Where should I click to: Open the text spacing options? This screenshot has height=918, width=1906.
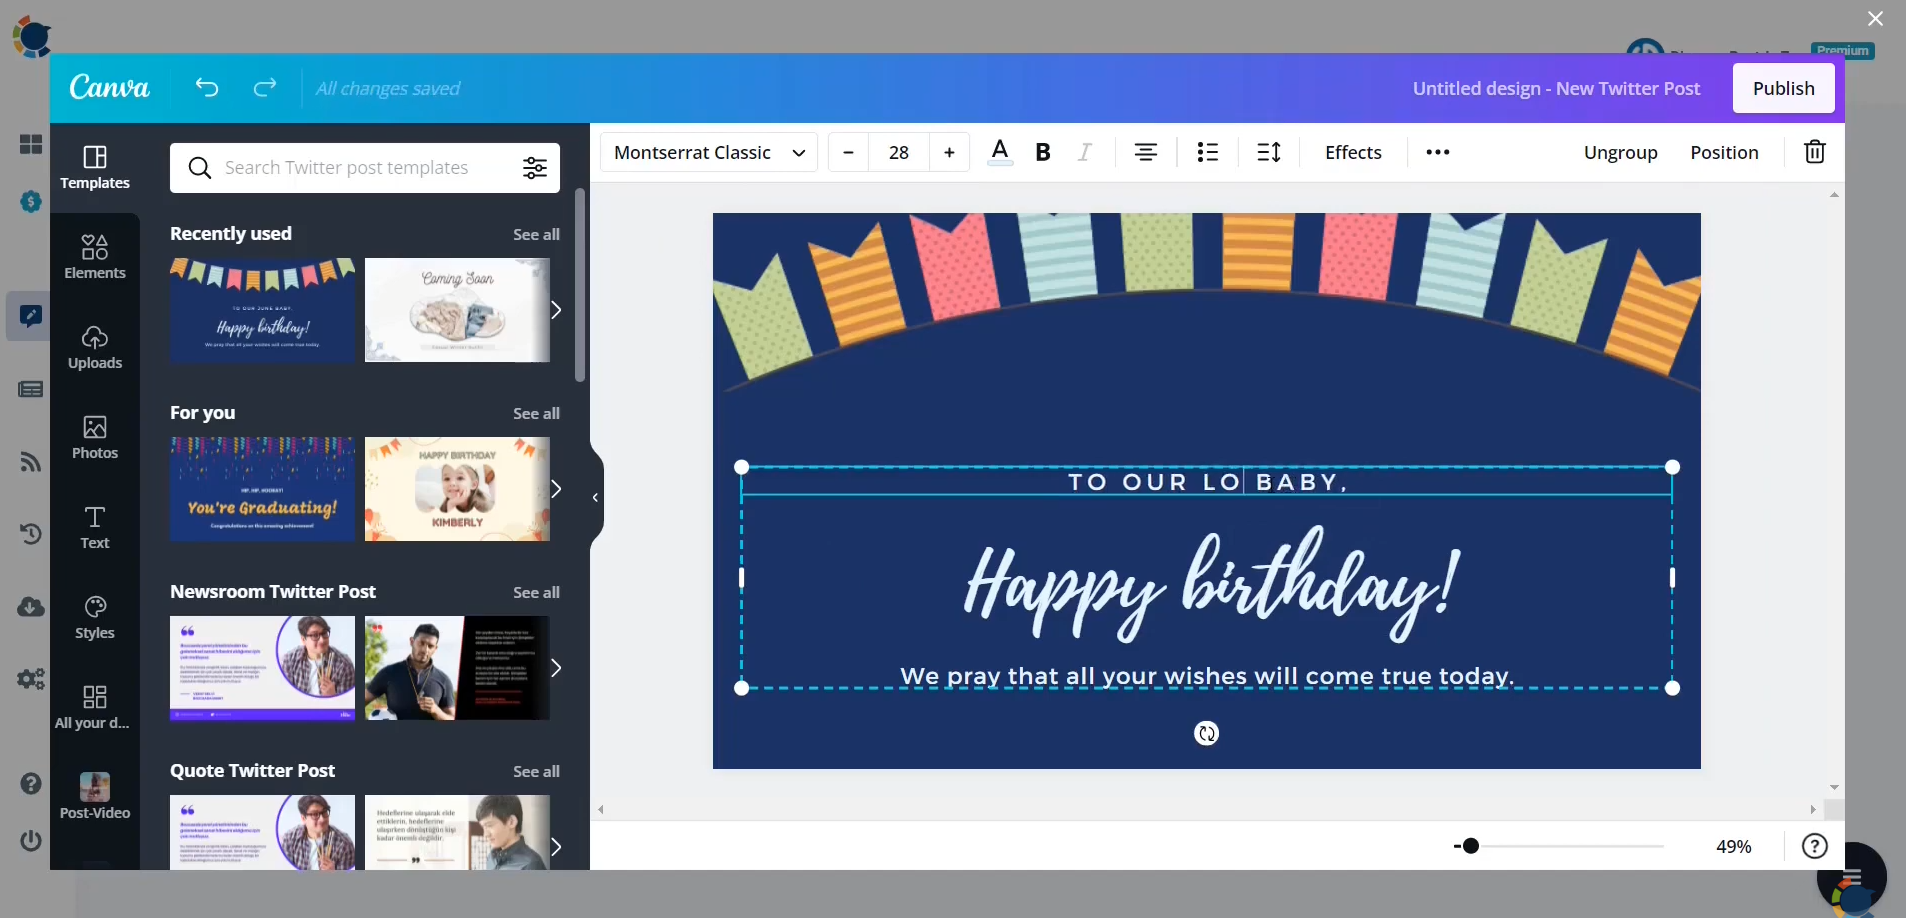point(1269,152)
